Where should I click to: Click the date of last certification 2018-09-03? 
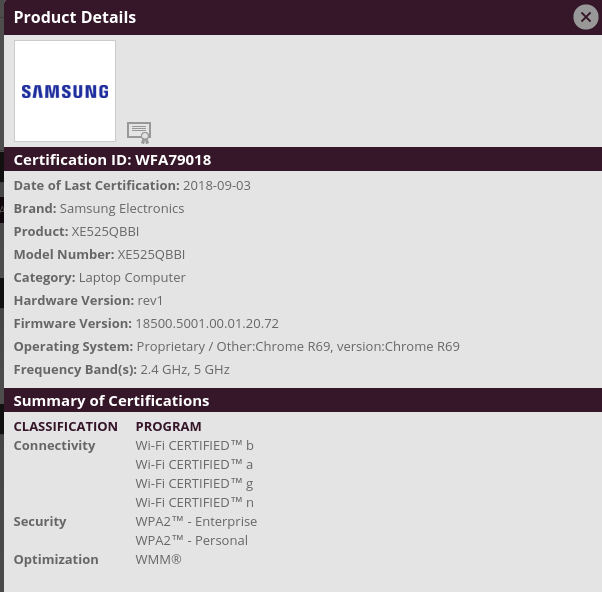[217, 186]
